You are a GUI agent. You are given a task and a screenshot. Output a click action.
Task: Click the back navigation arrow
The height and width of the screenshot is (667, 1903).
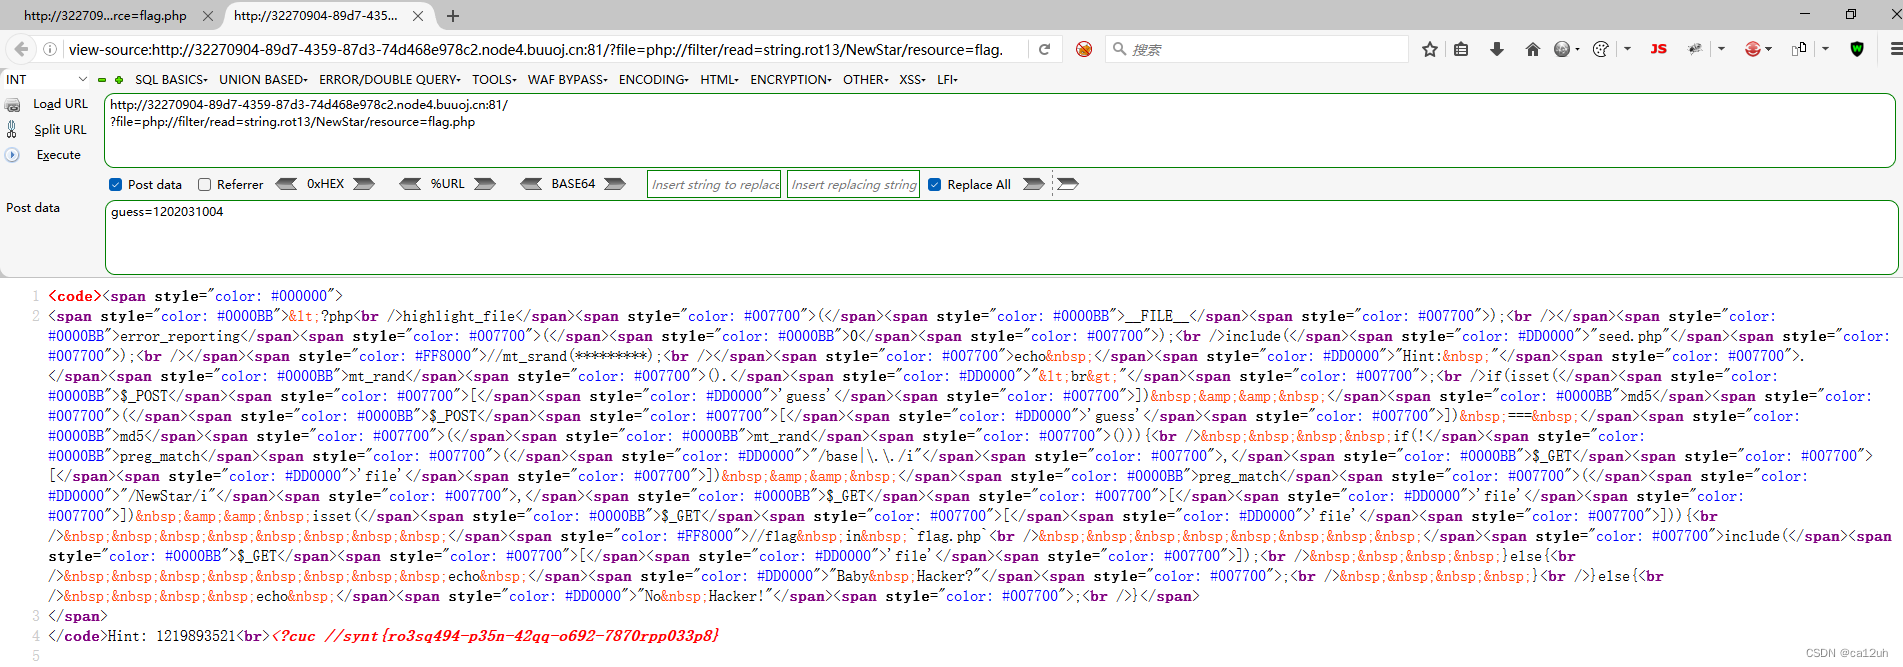(20, 49)
